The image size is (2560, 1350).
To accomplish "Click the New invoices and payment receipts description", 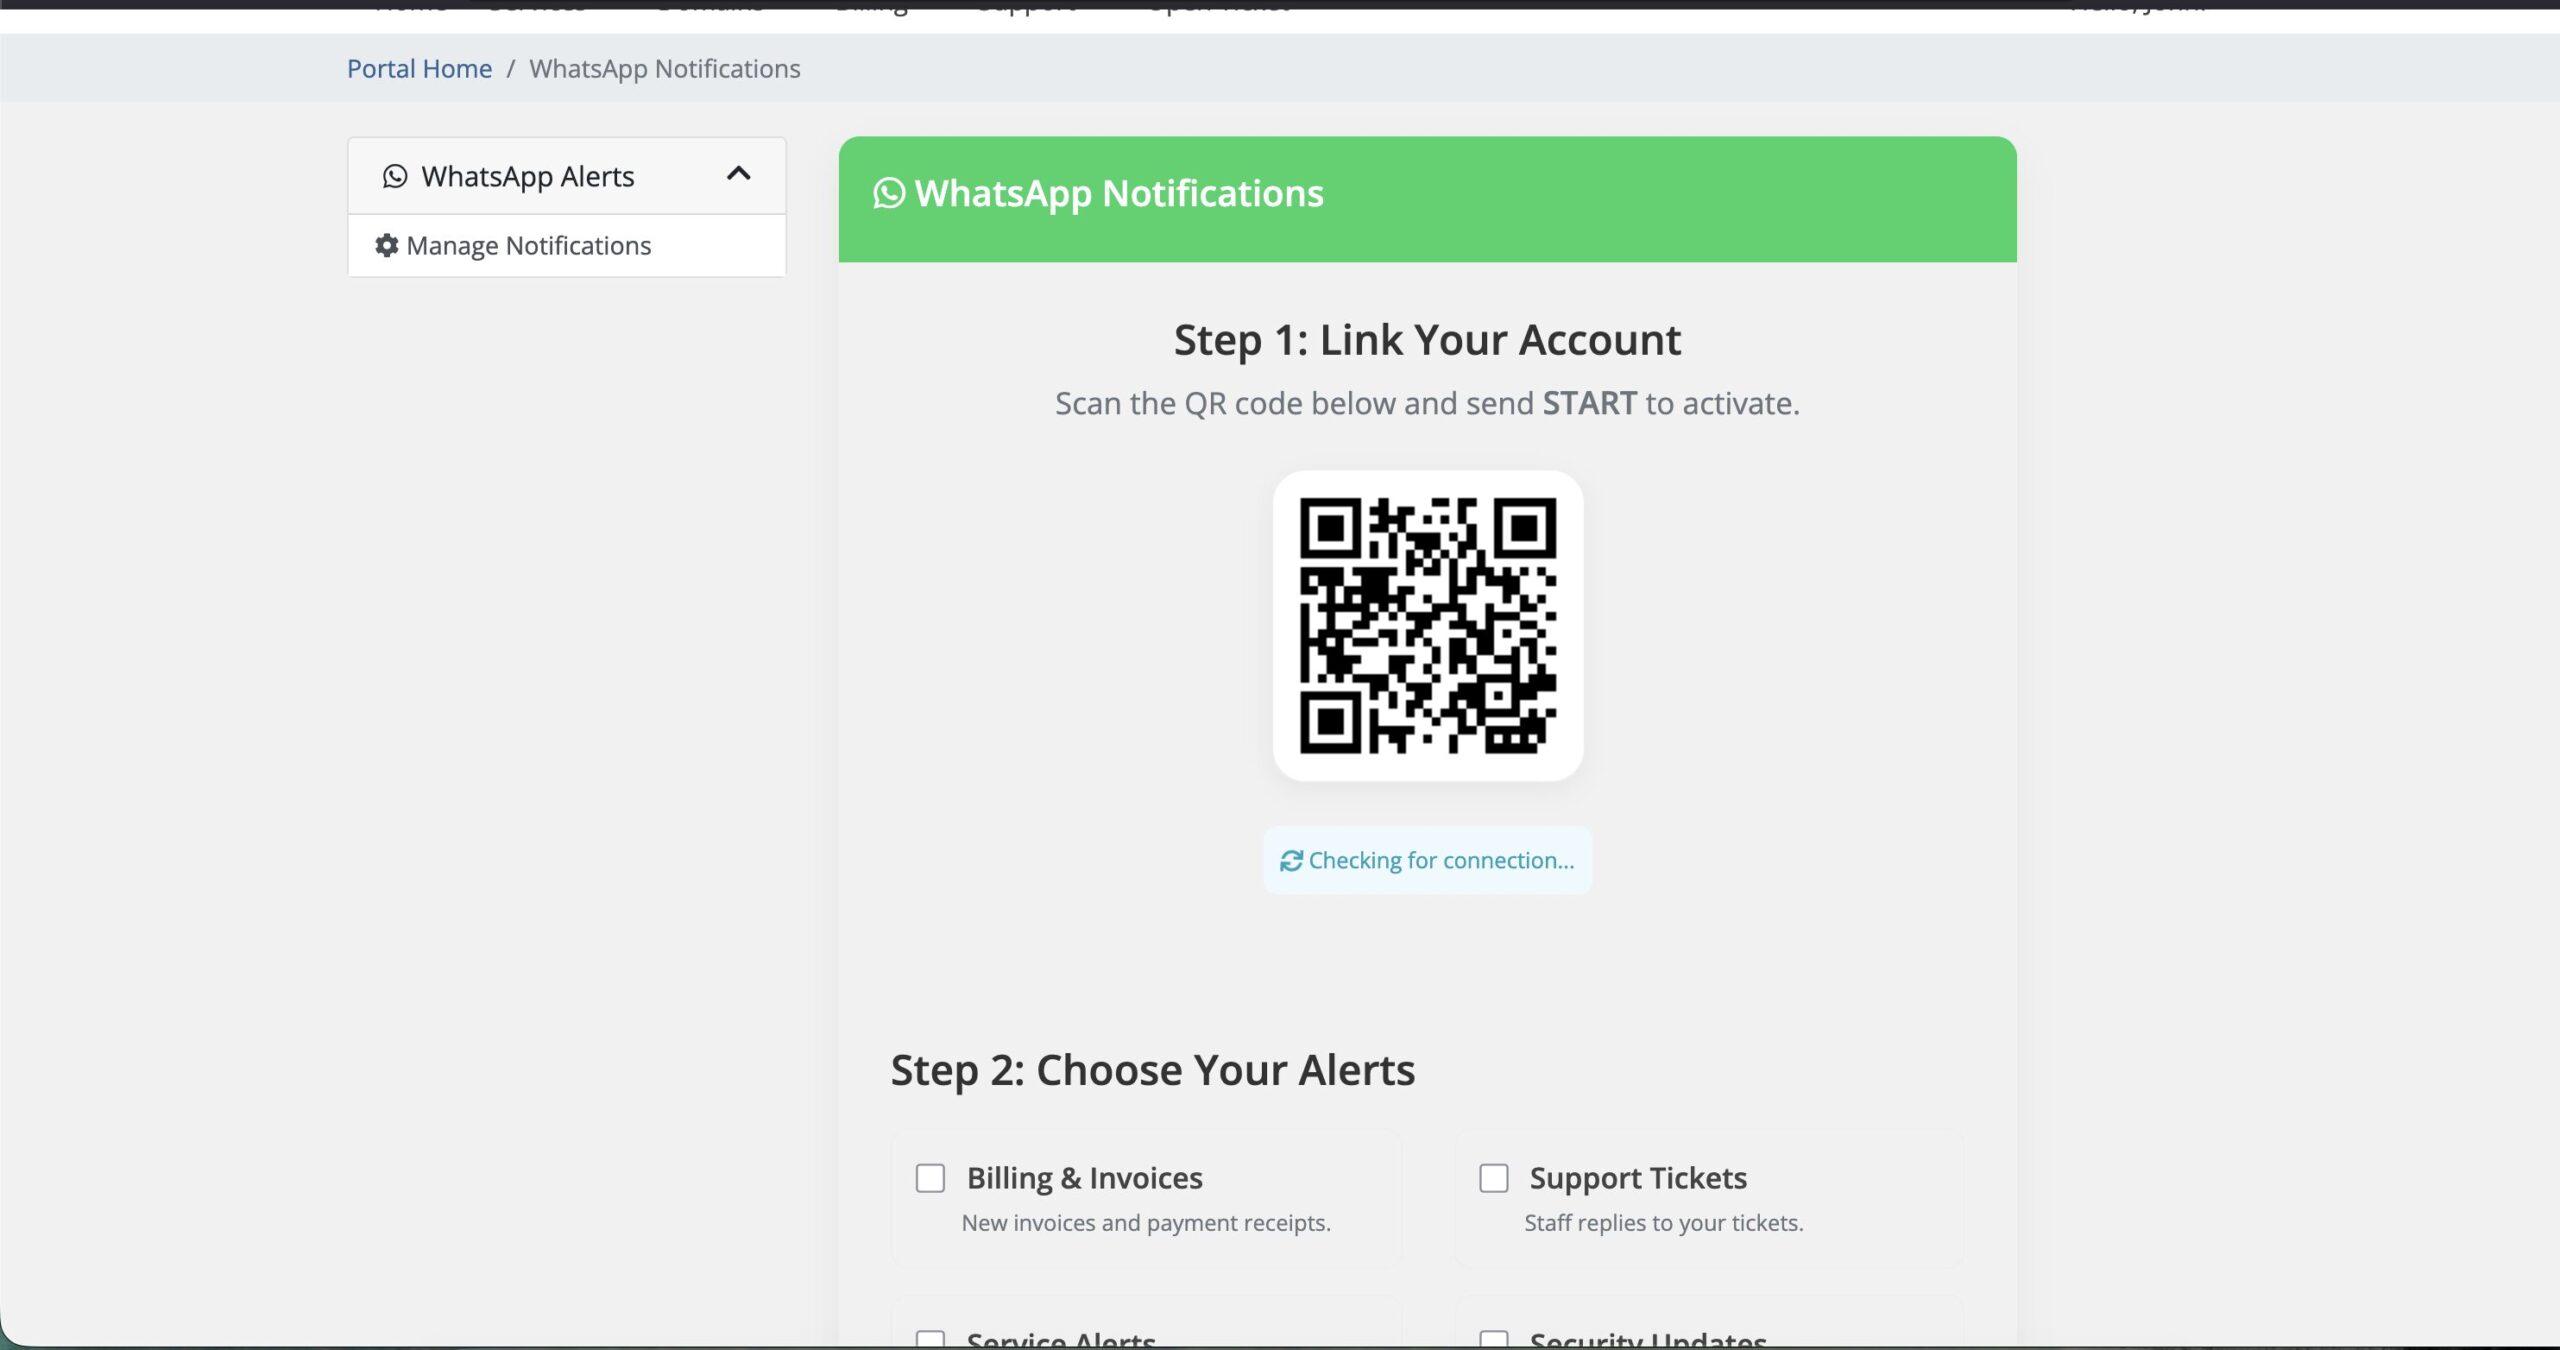I will pyautogui.click(x=1146, y=1223).
